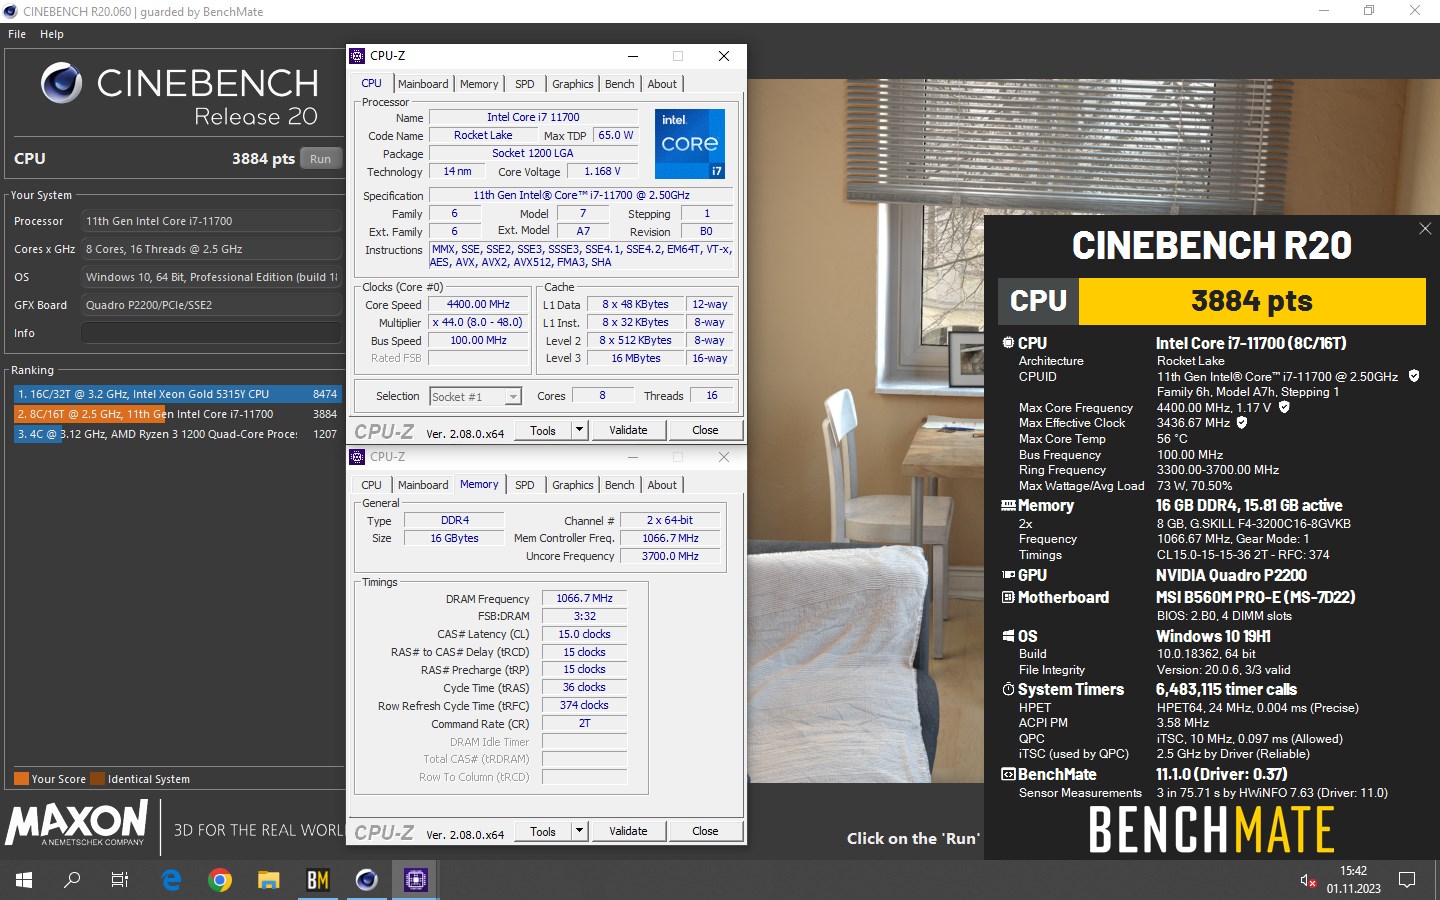Select SPD tab in lower CPU-Z window
This screenshot has width=1440, height=900.
pyautogui.click(x=525, y=485)
